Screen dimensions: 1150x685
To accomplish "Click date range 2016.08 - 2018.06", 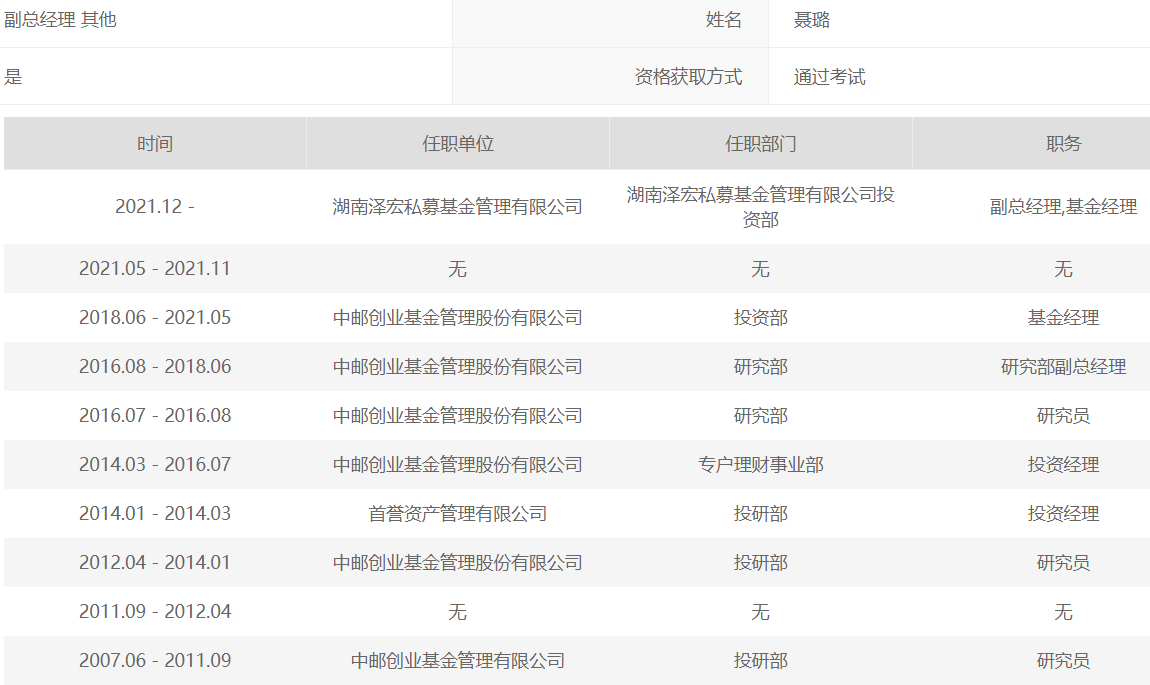I will click(155, 367).
